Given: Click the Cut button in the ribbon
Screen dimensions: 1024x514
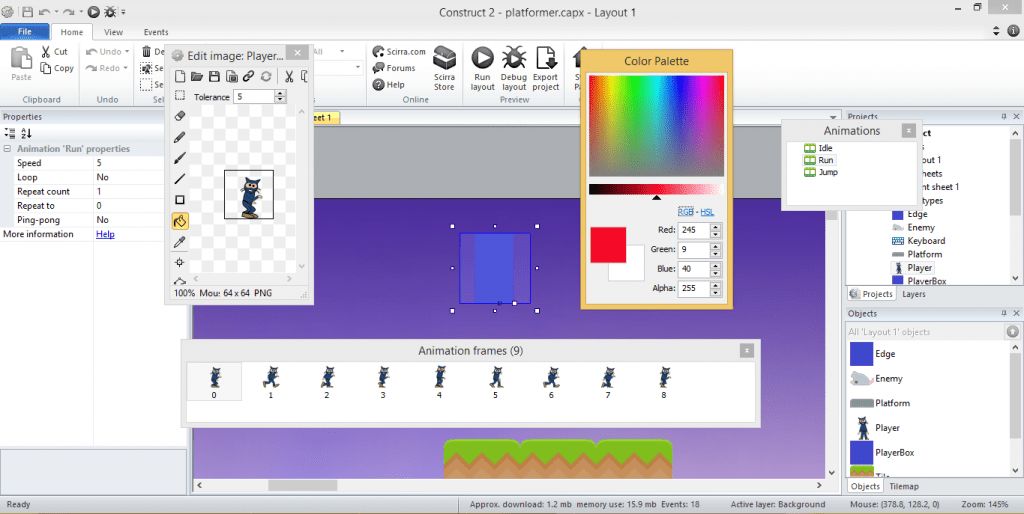Looking at the screenshot, I should [55, 52].
